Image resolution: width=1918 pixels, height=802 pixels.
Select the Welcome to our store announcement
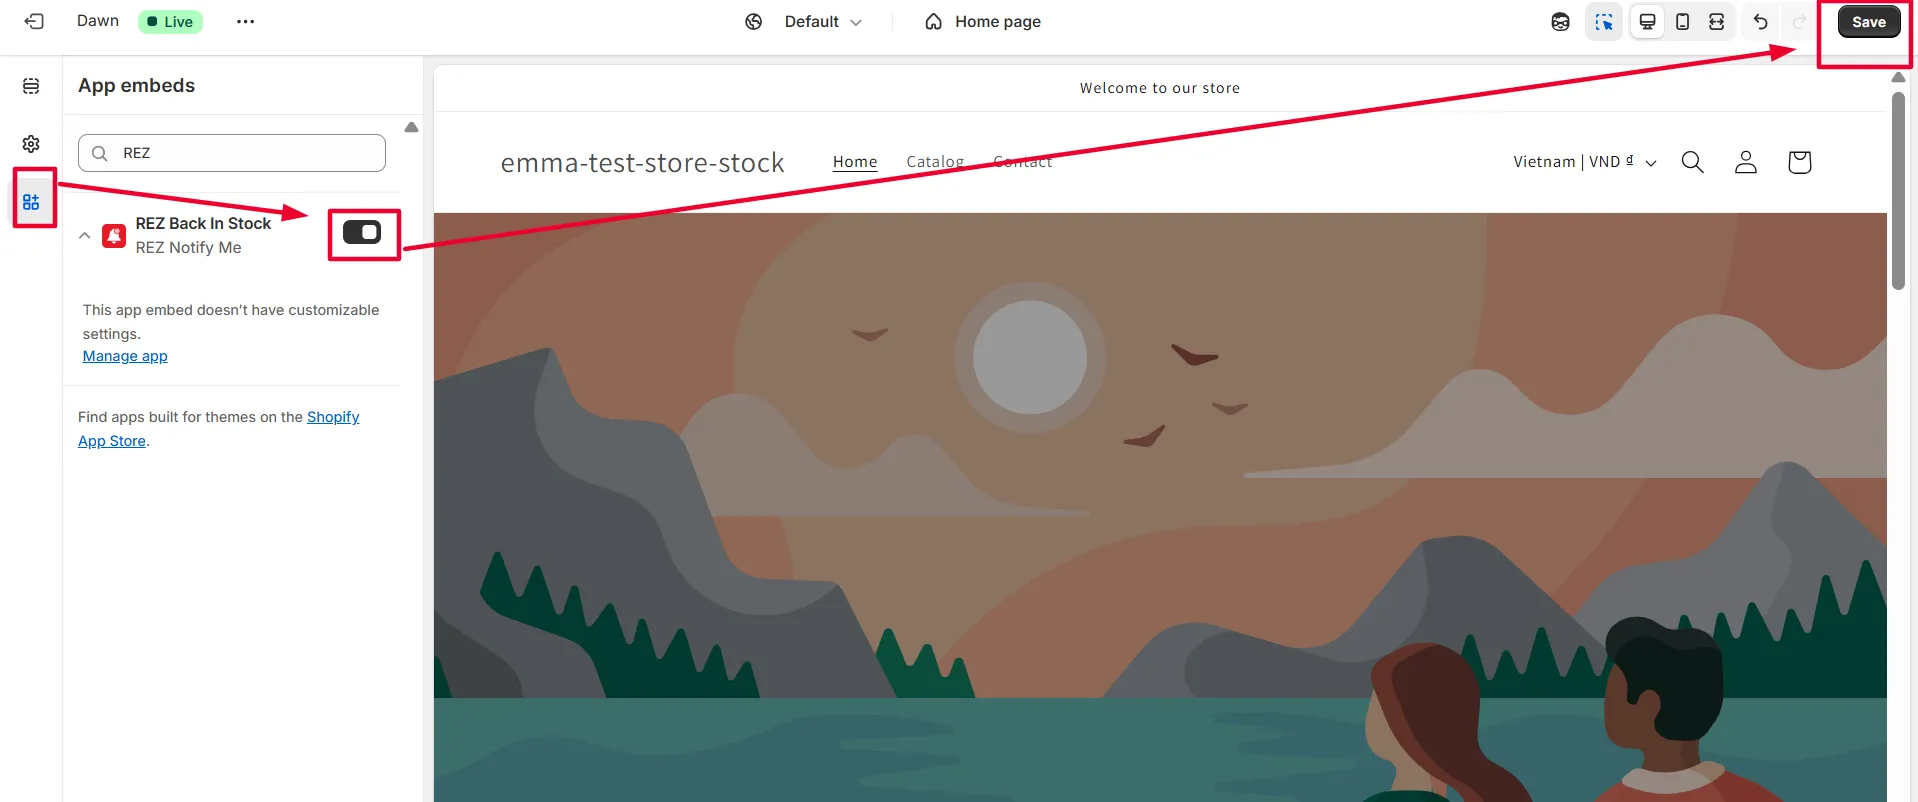[1160, 88]
